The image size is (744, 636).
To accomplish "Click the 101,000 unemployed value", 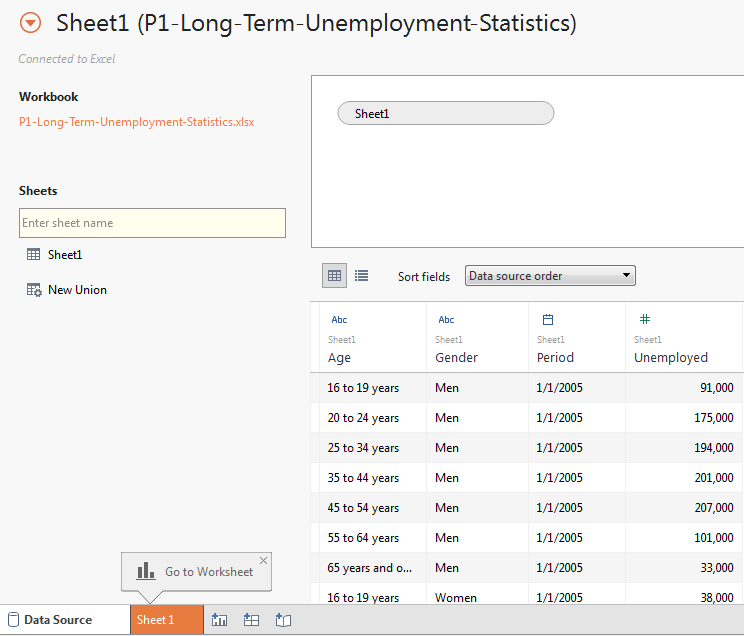I will [x=714, y=538].
